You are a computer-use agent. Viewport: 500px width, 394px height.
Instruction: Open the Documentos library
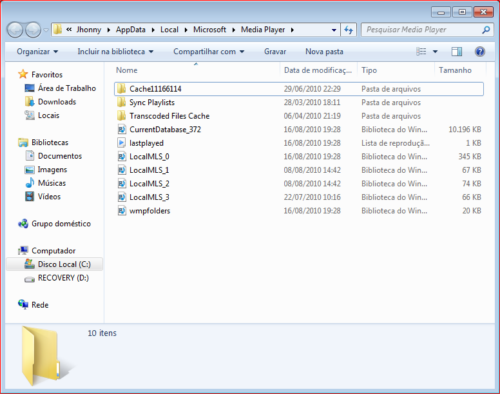click(60, 156)
